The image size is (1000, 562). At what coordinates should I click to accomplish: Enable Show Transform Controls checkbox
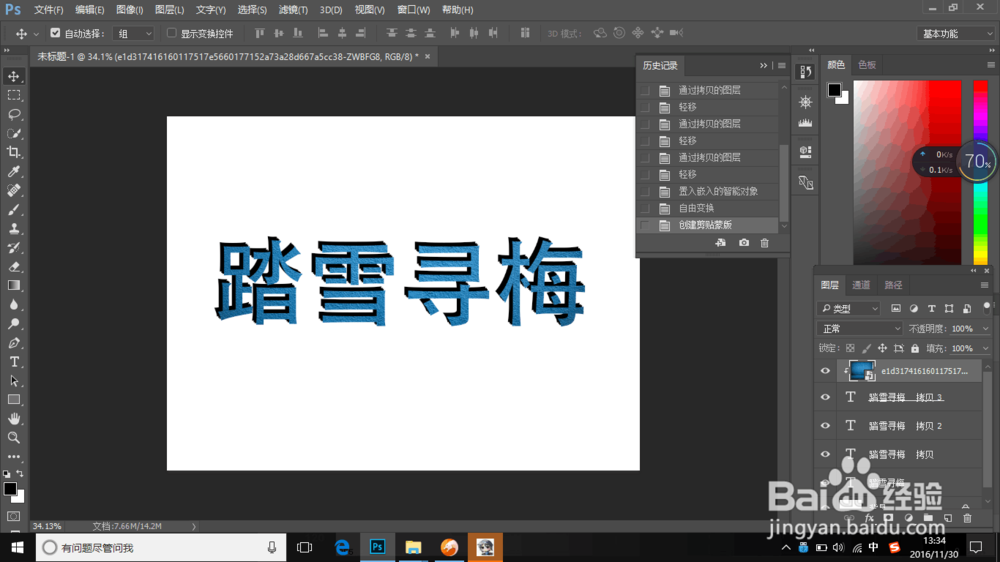172,33
